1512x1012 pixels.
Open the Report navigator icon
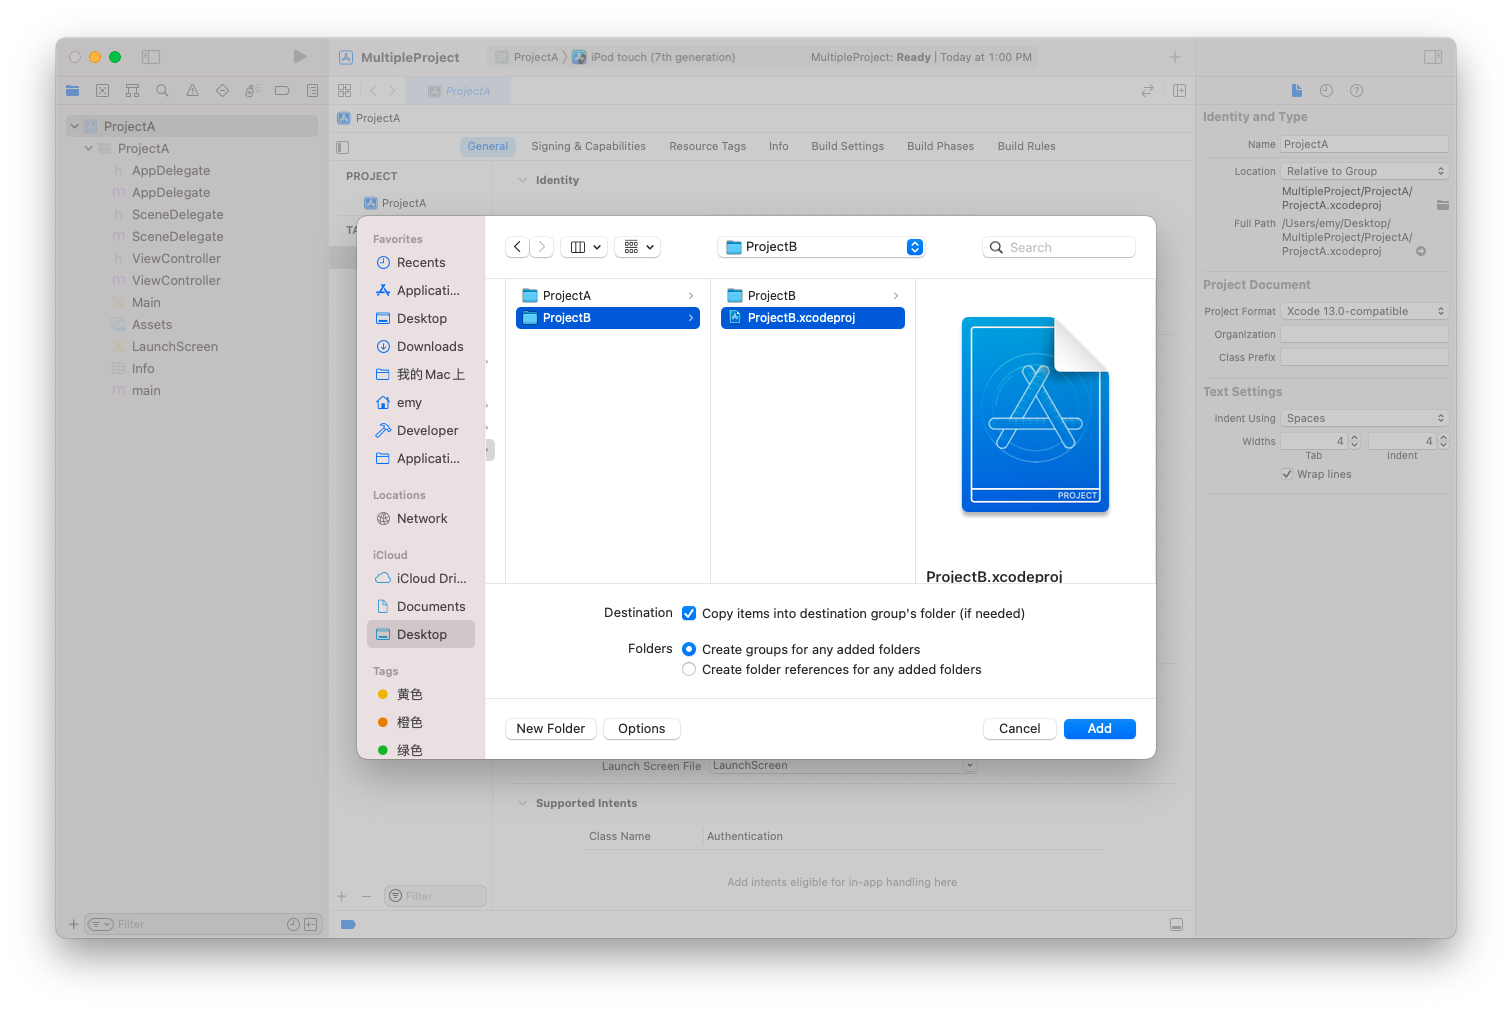312,90
